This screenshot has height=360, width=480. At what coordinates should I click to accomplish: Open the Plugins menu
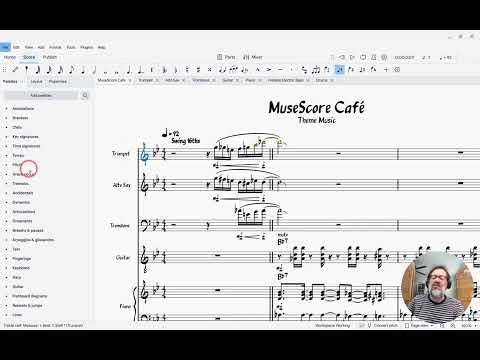click(x=86, y=47)
